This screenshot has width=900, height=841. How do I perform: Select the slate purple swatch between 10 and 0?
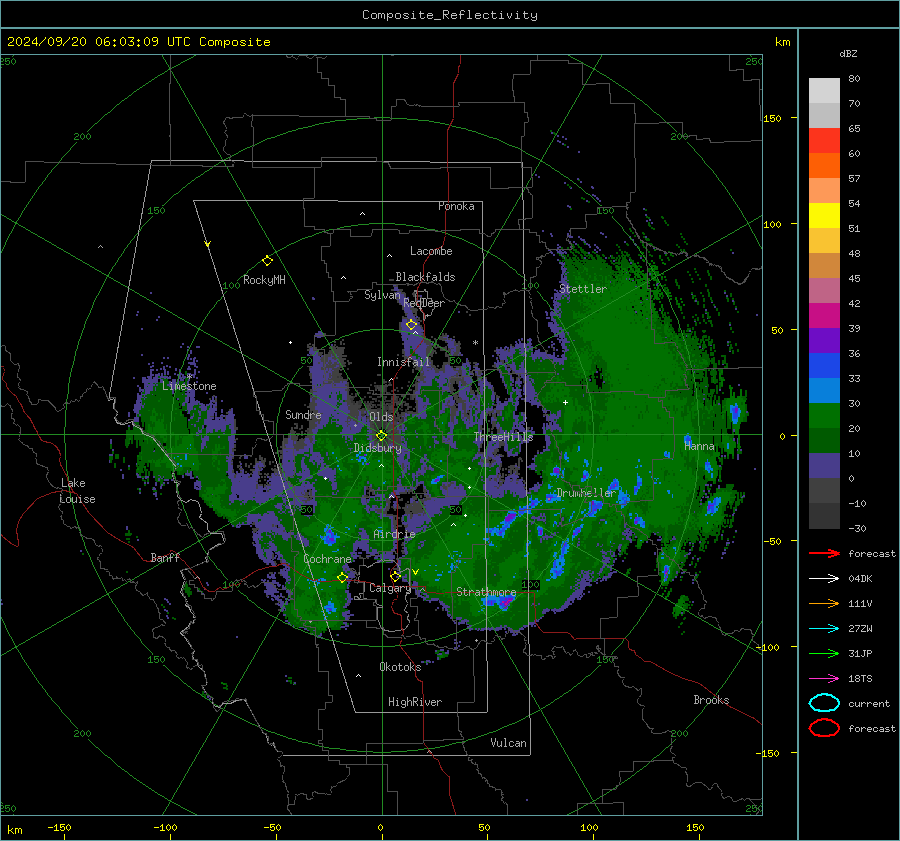824,465
